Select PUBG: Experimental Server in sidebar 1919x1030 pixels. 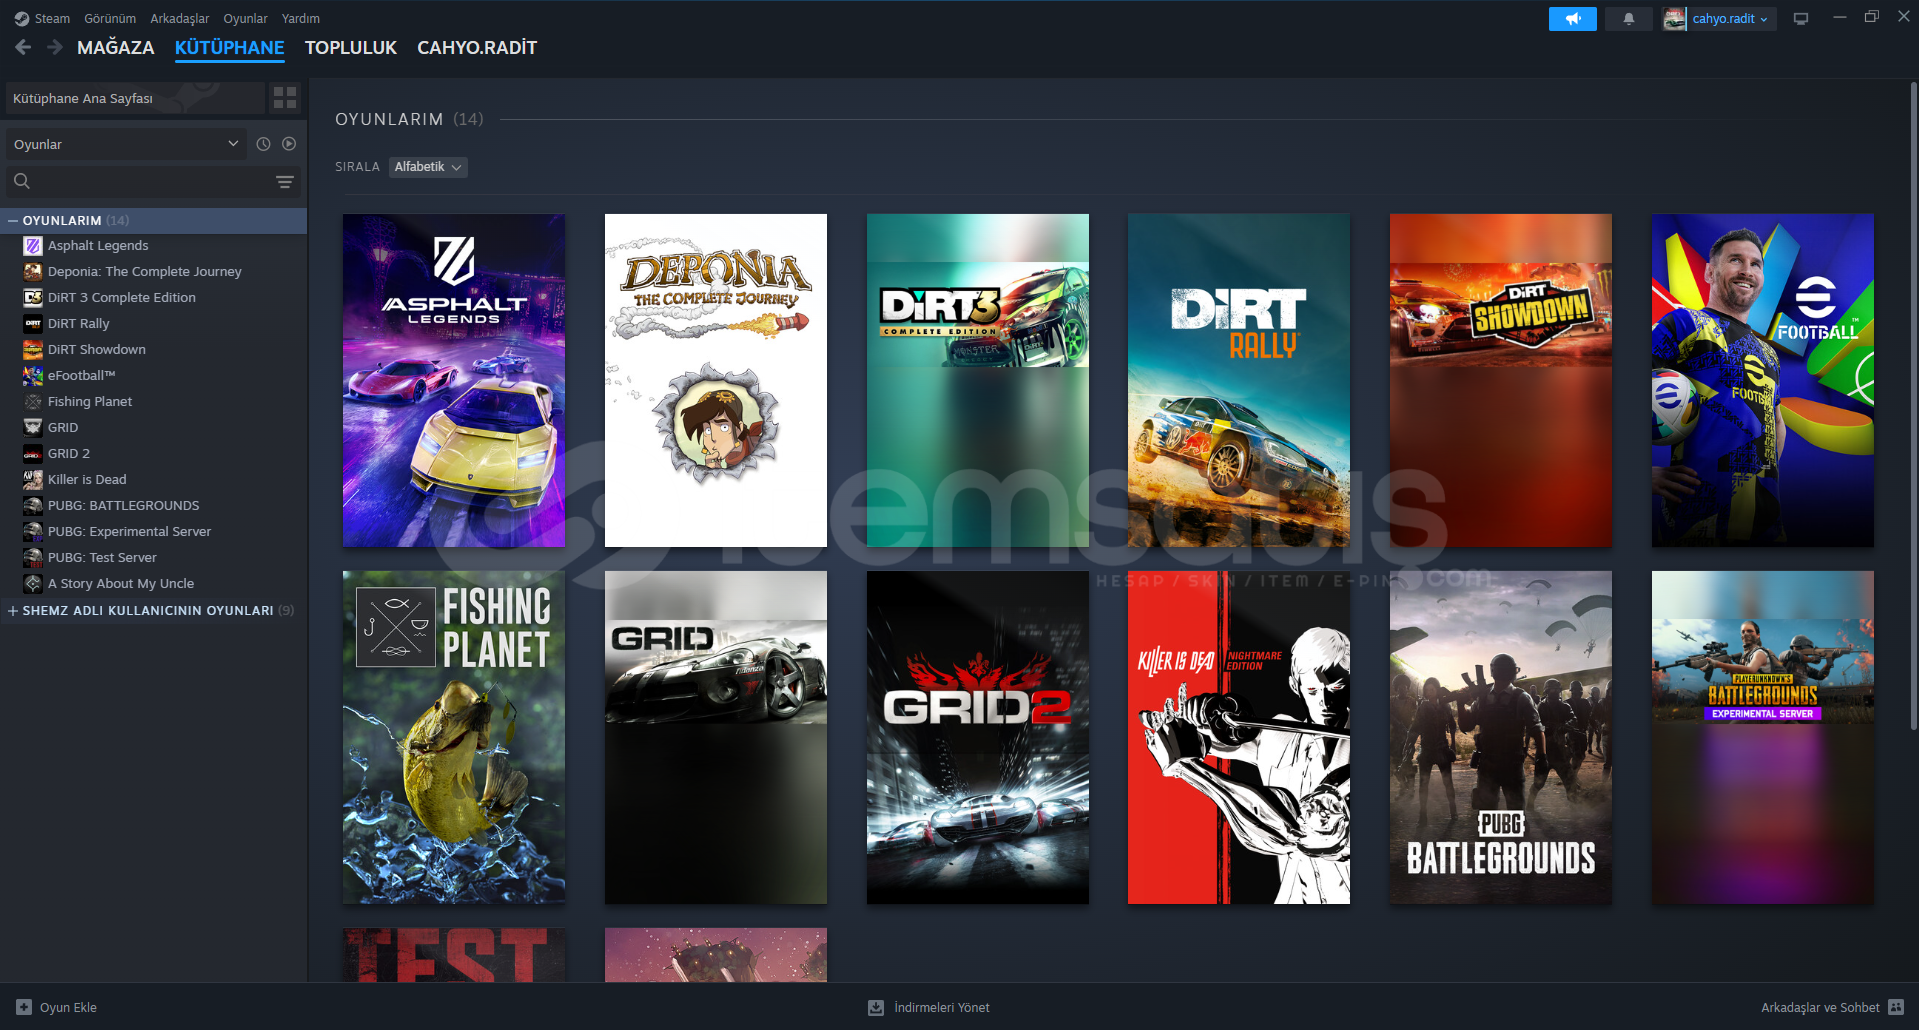pyautogui.click(x=130, y=531)
